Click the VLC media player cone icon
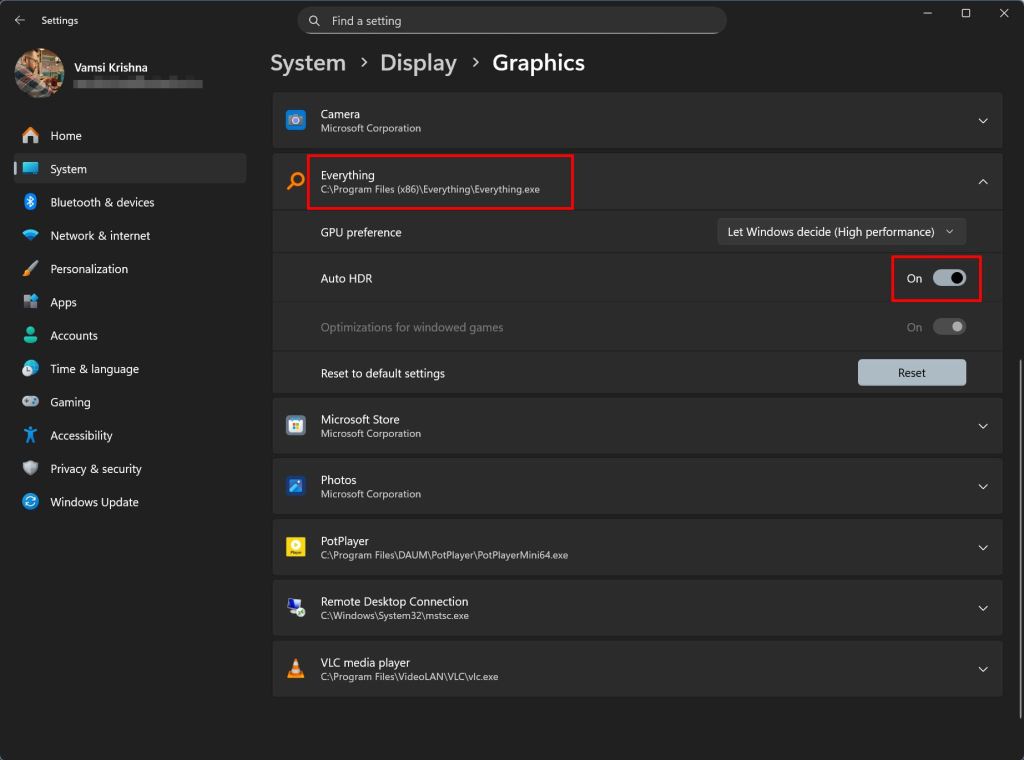The height and width of the screenshot is (760, 1024). [295, 669]
